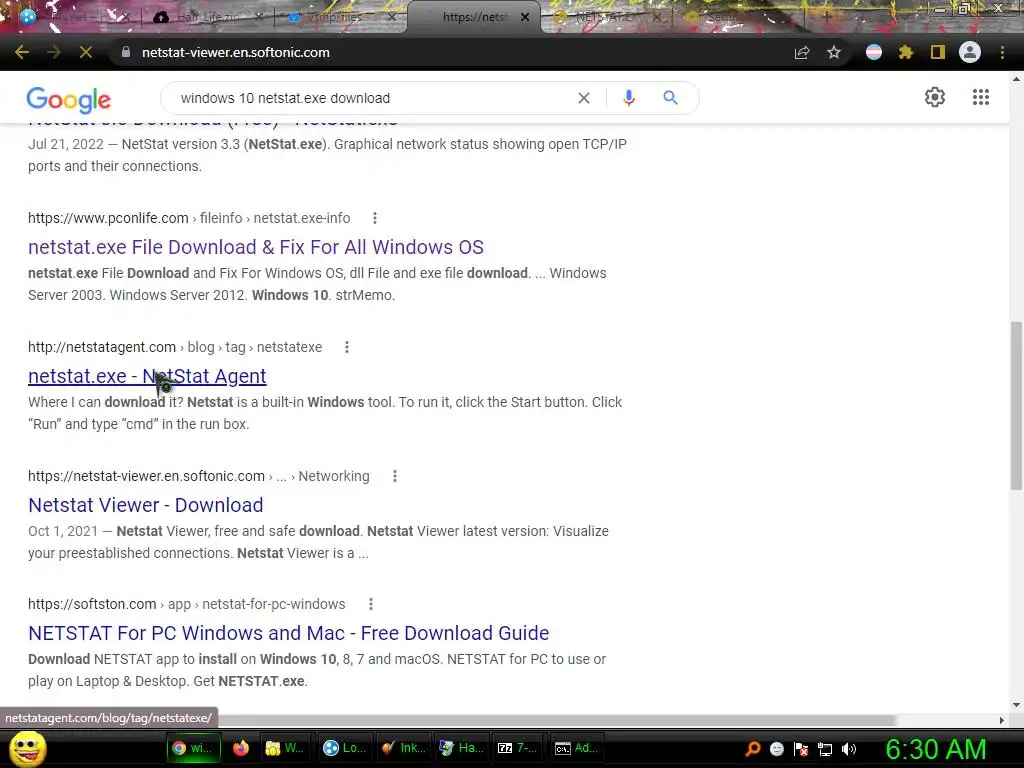
Task: Clear the Google search box with the X
Action: (584, 98)
